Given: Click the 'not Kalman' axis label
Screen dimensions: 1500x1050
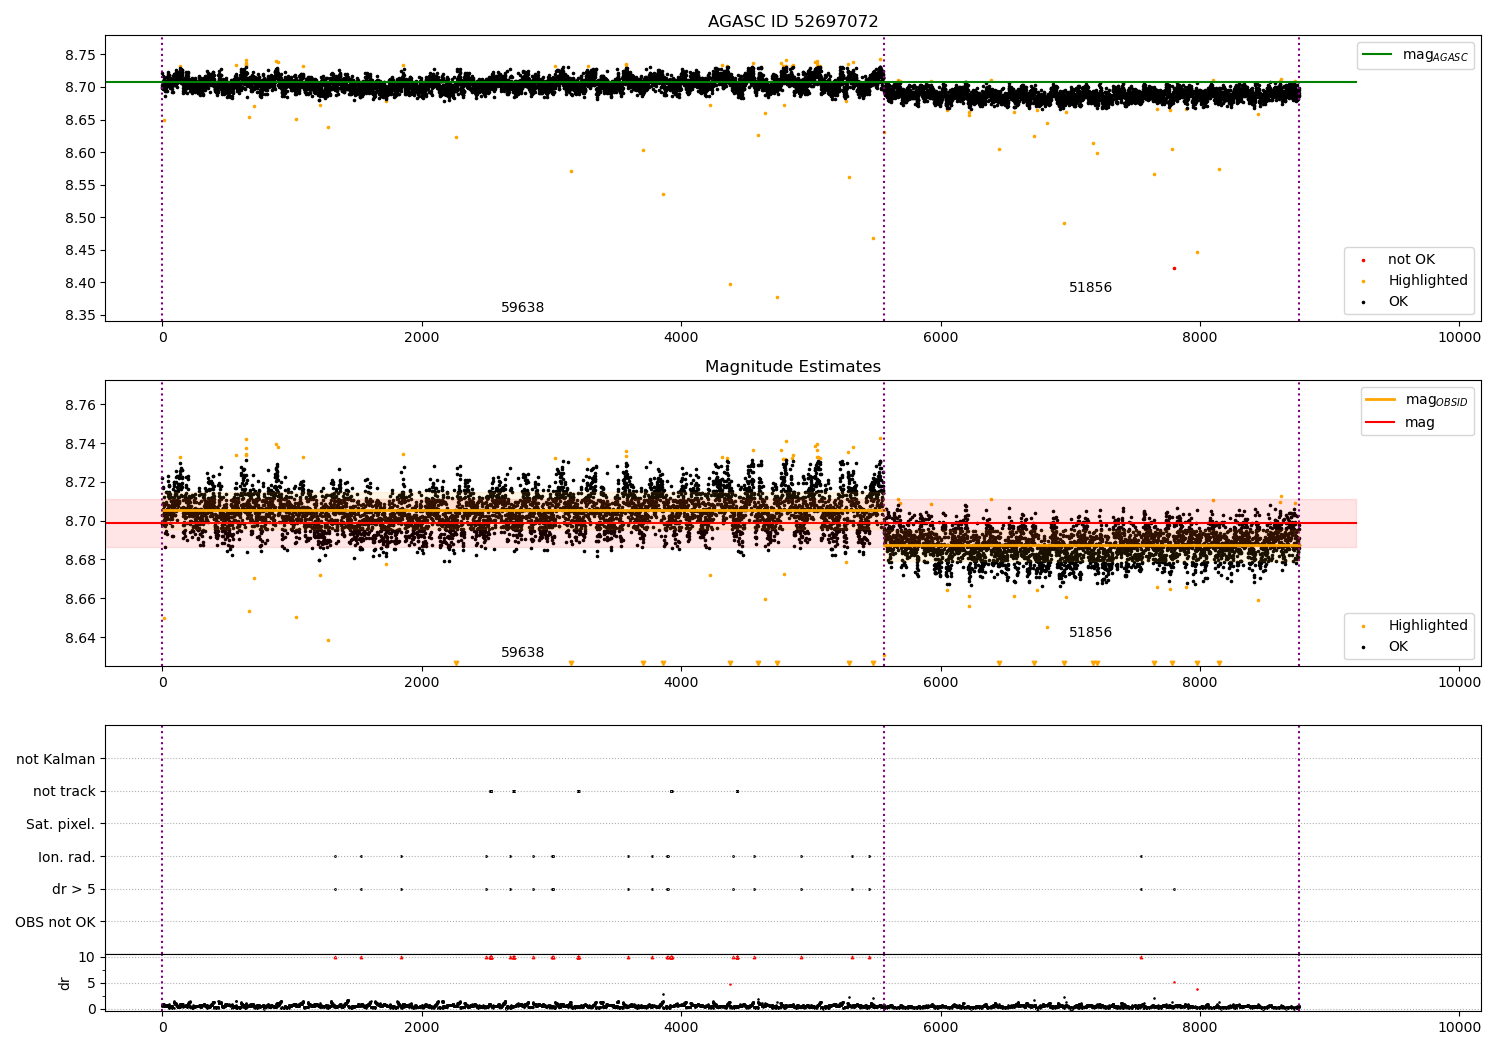Looking at the screenshot, I should click(56, 759).
